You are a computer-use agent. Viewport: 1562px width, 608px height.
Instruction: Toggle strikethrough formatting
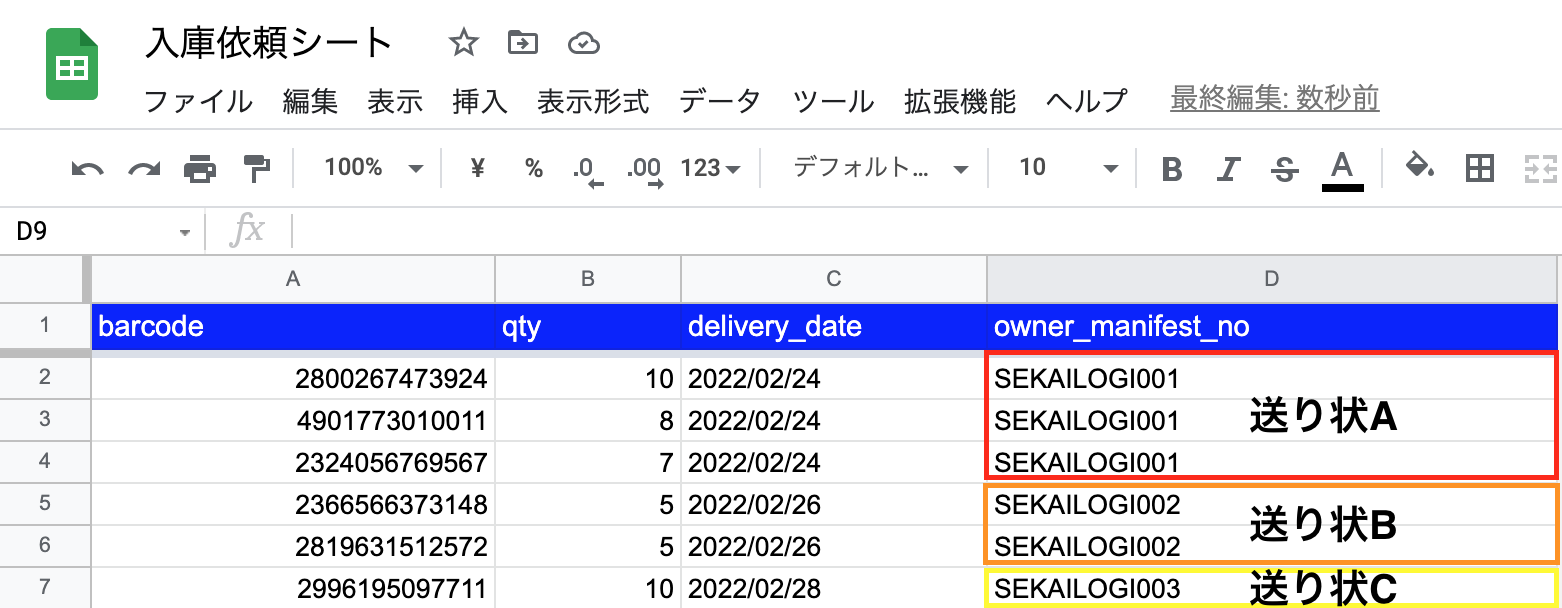tap(1284, 169)
